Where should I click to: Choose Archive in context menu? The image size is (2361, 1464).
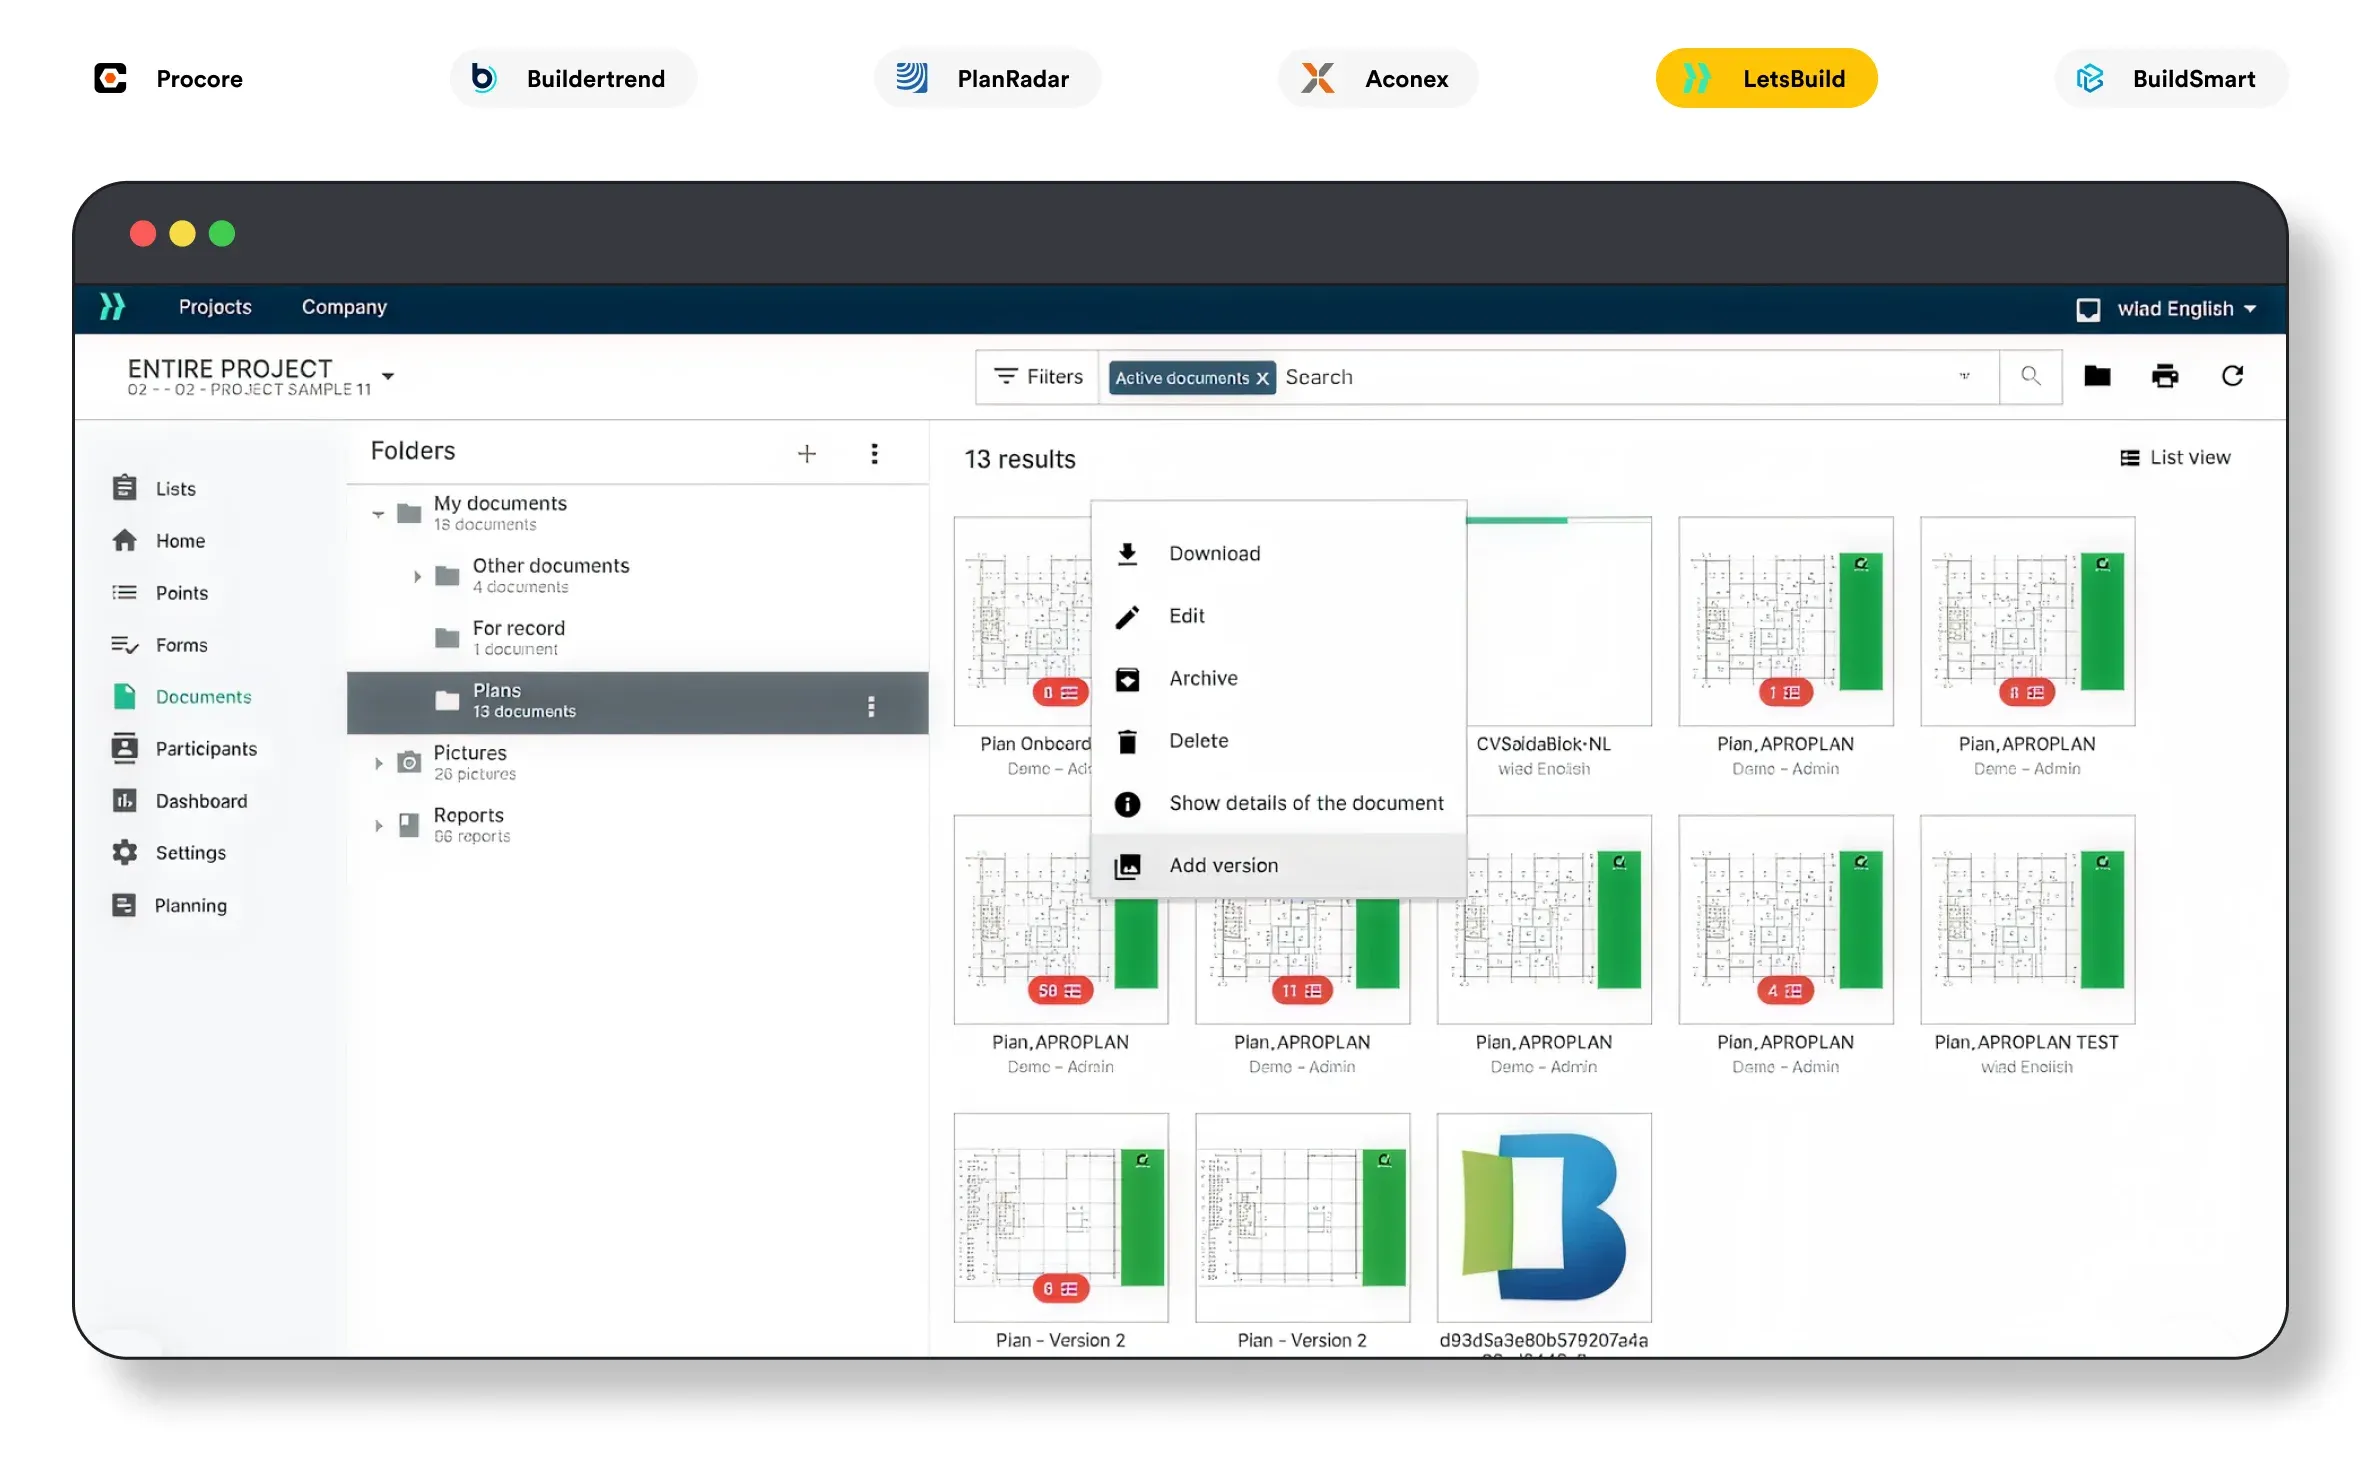tap(1278, 679)
